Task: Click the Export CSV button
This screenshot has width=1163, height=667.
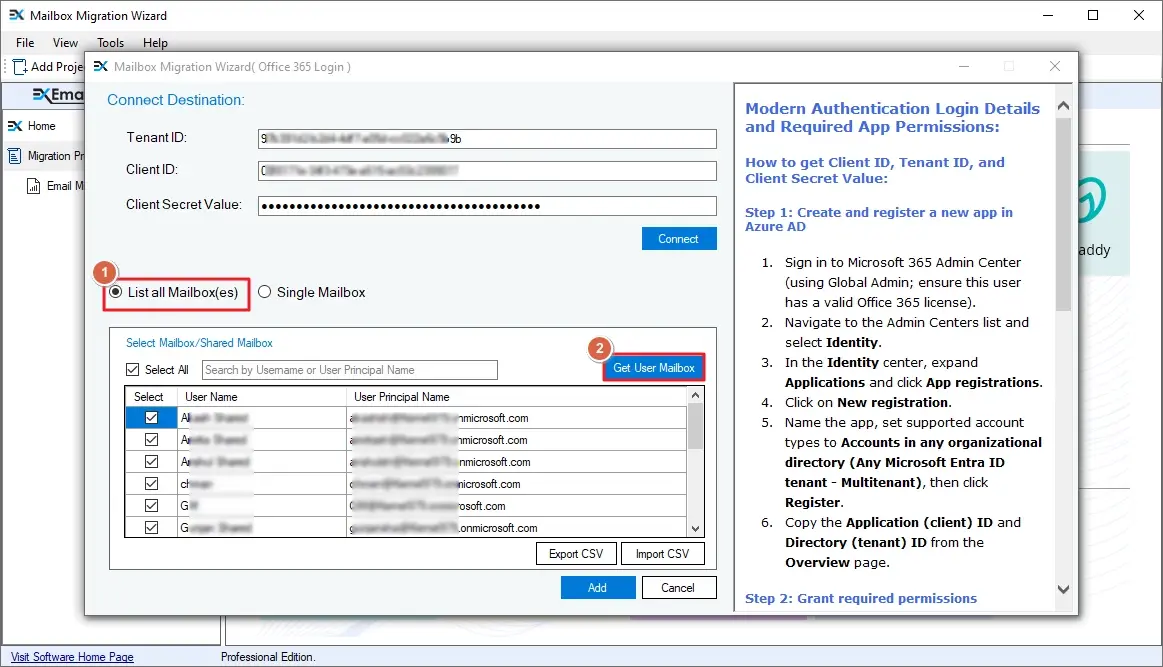Action: [x=576, y=553]
